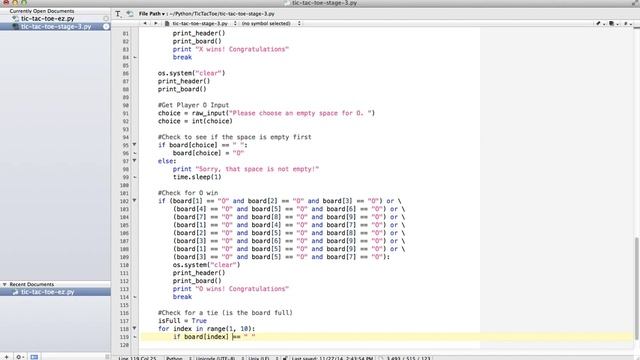Click the document state icon beside File Path

click(x=130, y=14)
